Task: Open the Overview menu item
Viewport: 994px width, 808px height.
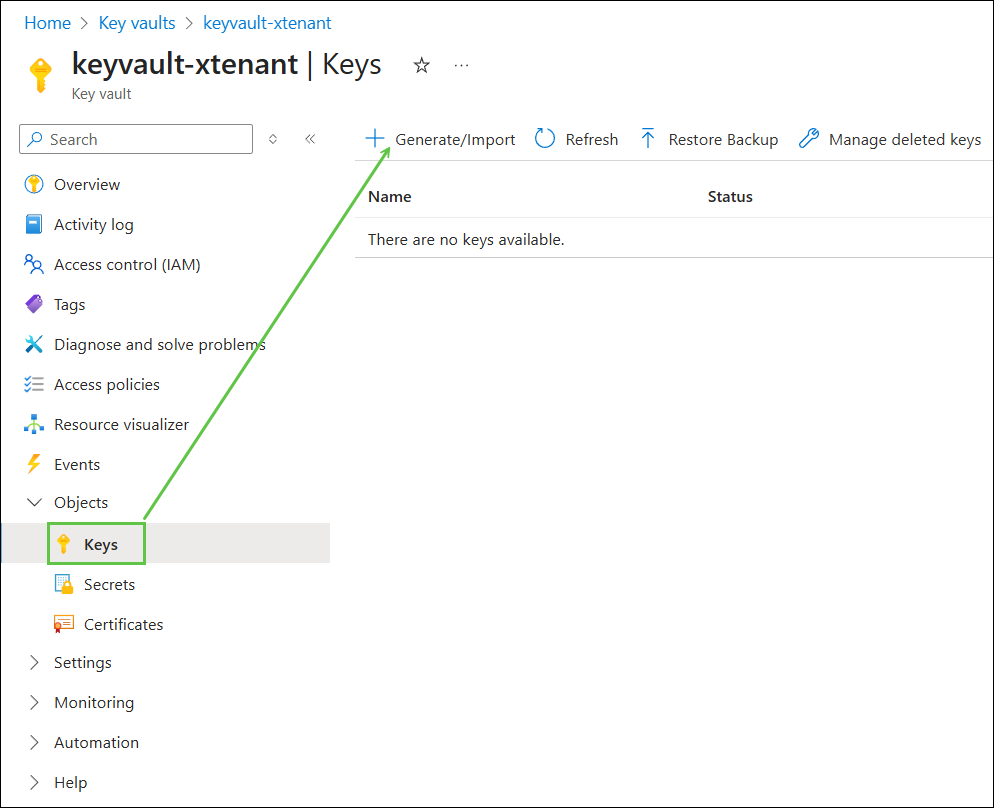Action: [87, 184]
